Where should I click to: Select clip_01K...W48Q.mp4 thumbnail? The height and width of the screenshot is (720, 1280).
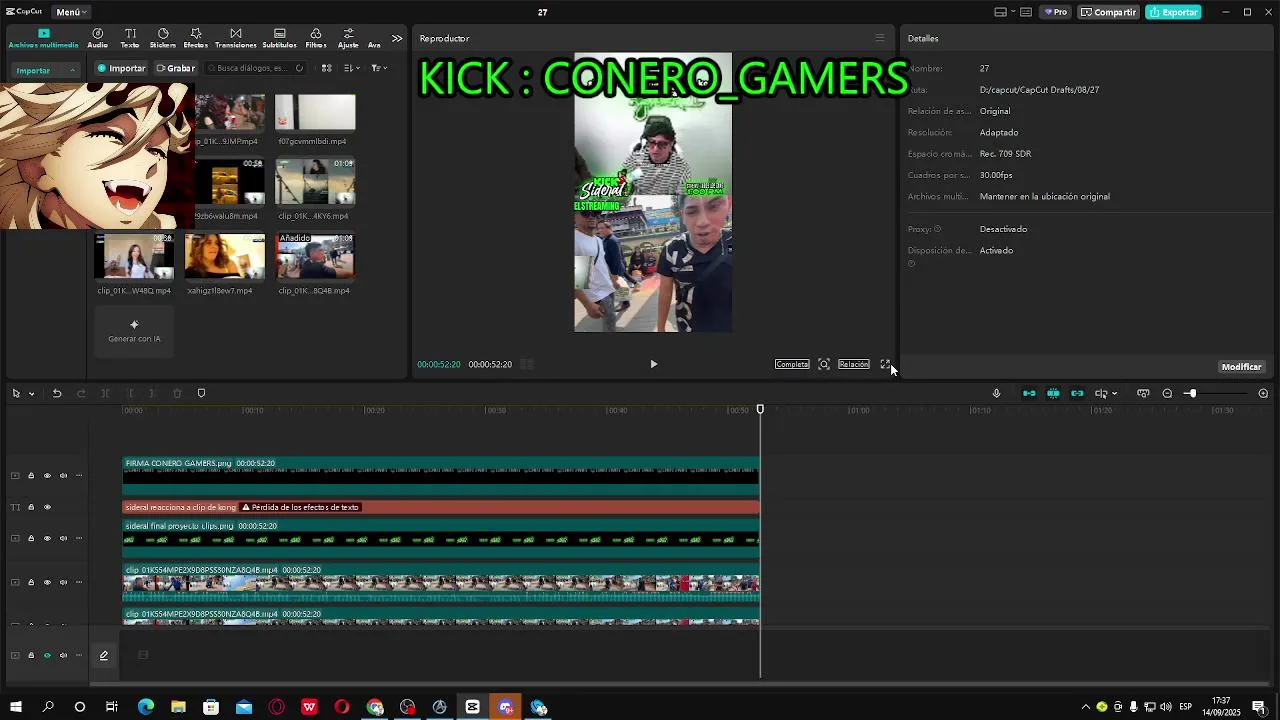[134, 257]
